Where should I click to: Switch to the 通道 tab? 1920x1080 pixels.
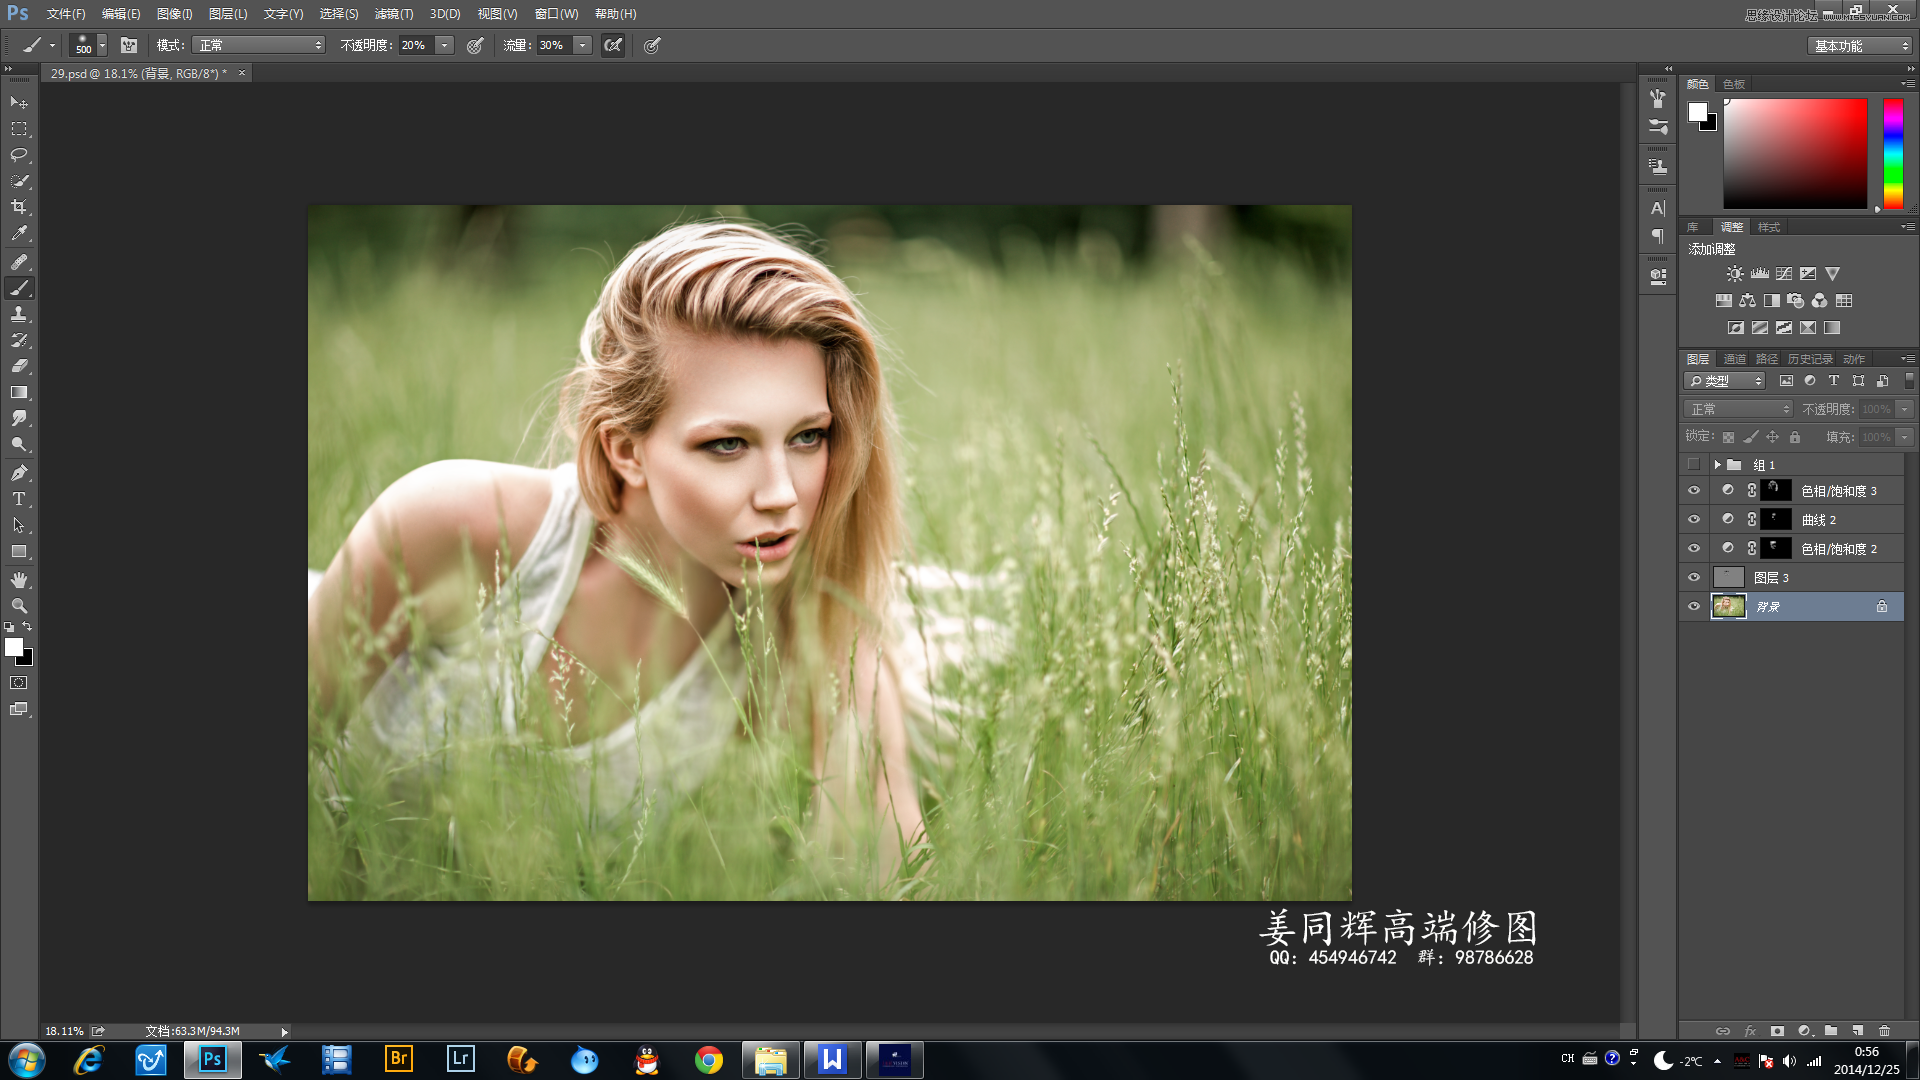pos(1734,359)
